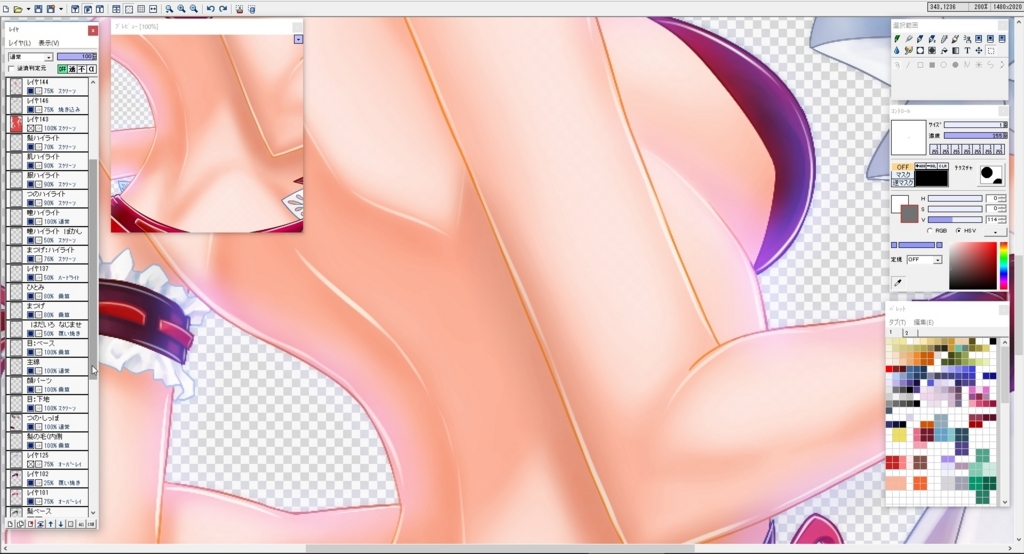
Task: Select the Move tool cross-arrow icon
Action: [979, 50]
